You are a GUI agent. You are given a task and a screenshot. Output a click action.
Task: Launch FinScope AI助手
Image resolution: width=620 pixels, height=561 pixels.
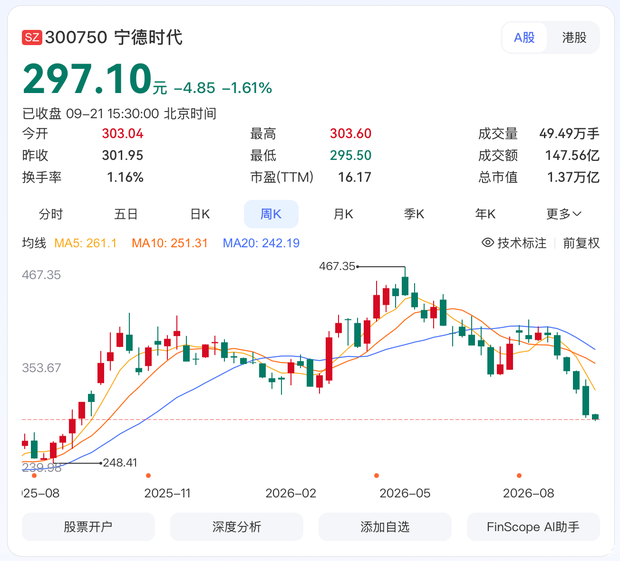pyautogui.click(x=533, y=527)
